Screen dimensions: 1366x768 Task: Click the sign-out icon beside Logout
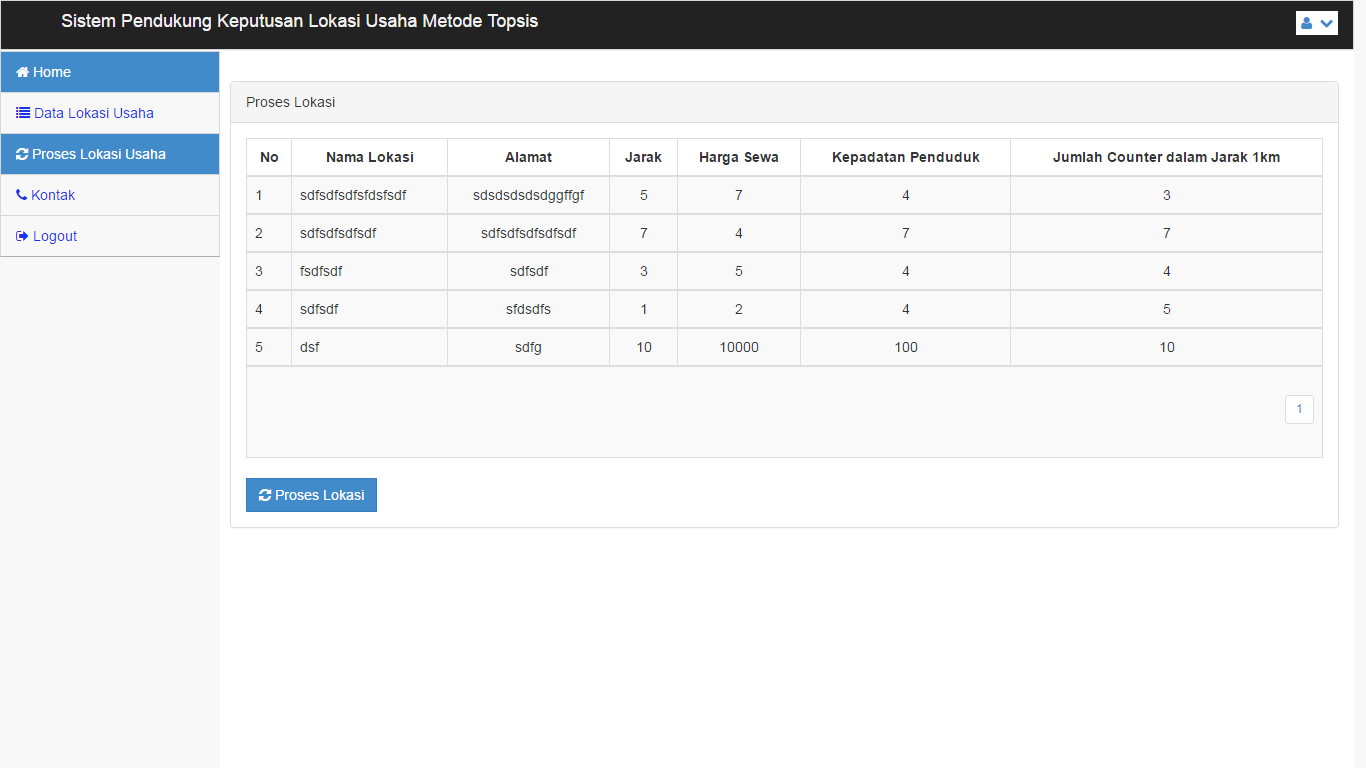[22, 236]
